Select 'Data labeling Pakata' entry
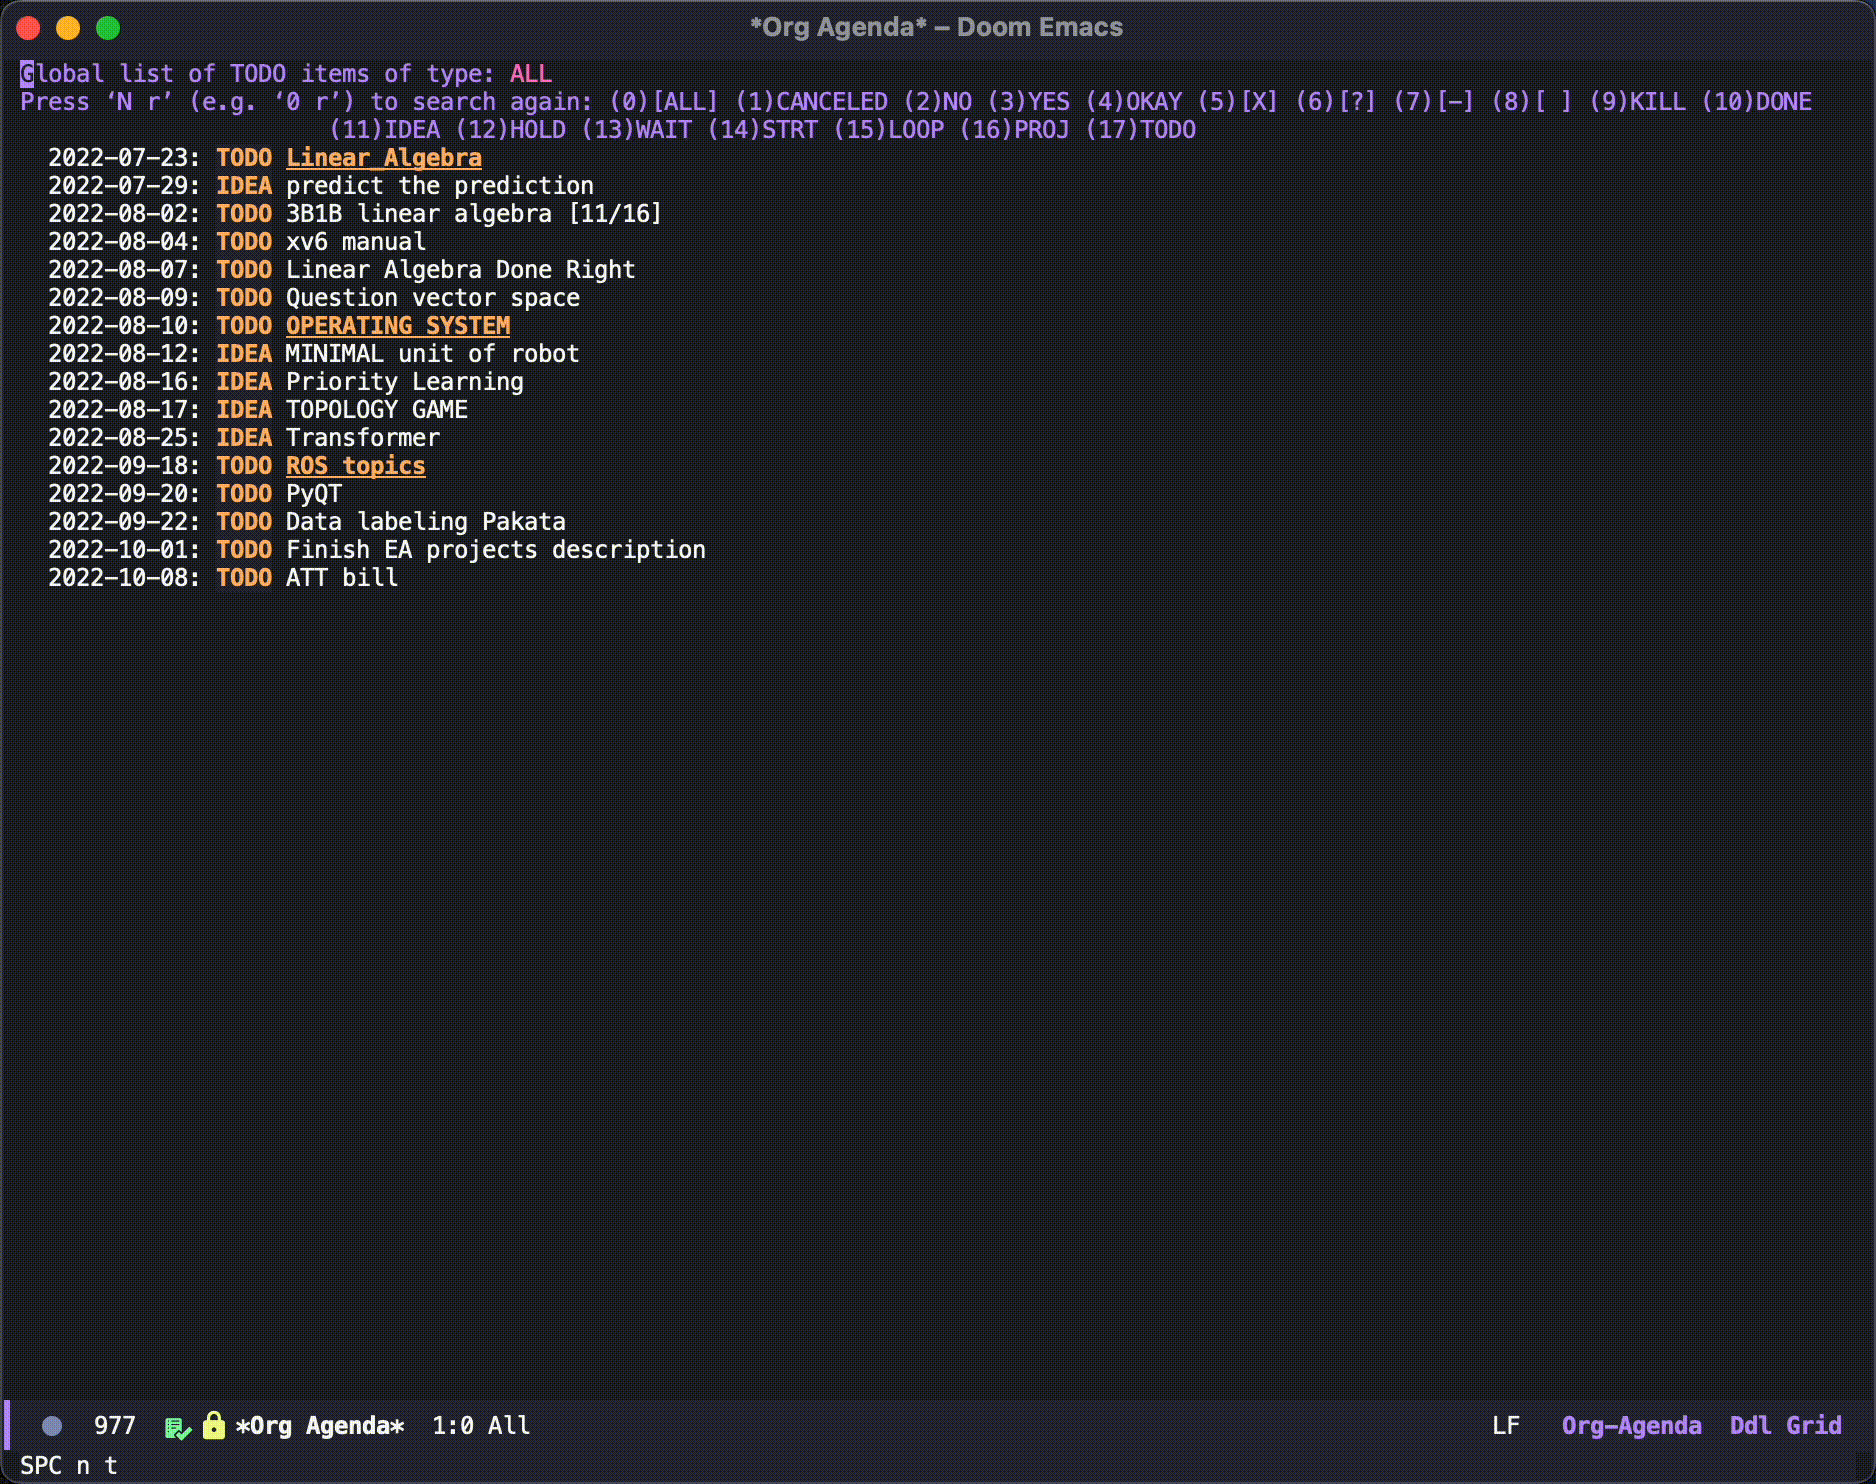The height and width of the screenshot is (1484, 1876). [x=426, y=522]
